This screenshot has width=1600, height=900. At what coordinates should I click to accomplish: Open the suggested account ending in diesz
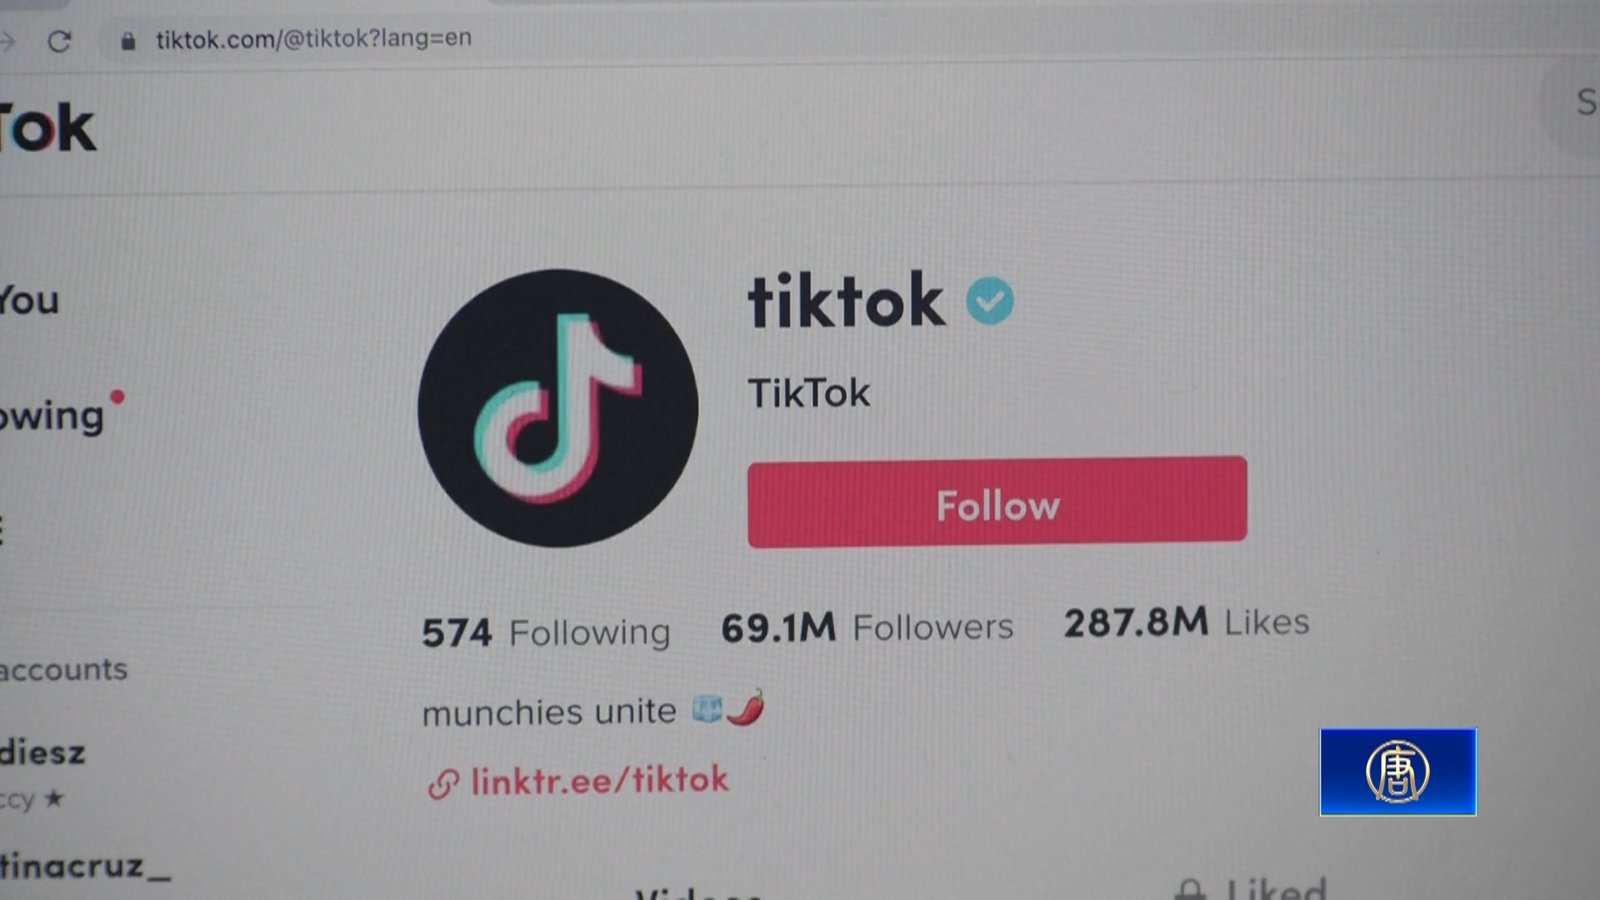43,752
